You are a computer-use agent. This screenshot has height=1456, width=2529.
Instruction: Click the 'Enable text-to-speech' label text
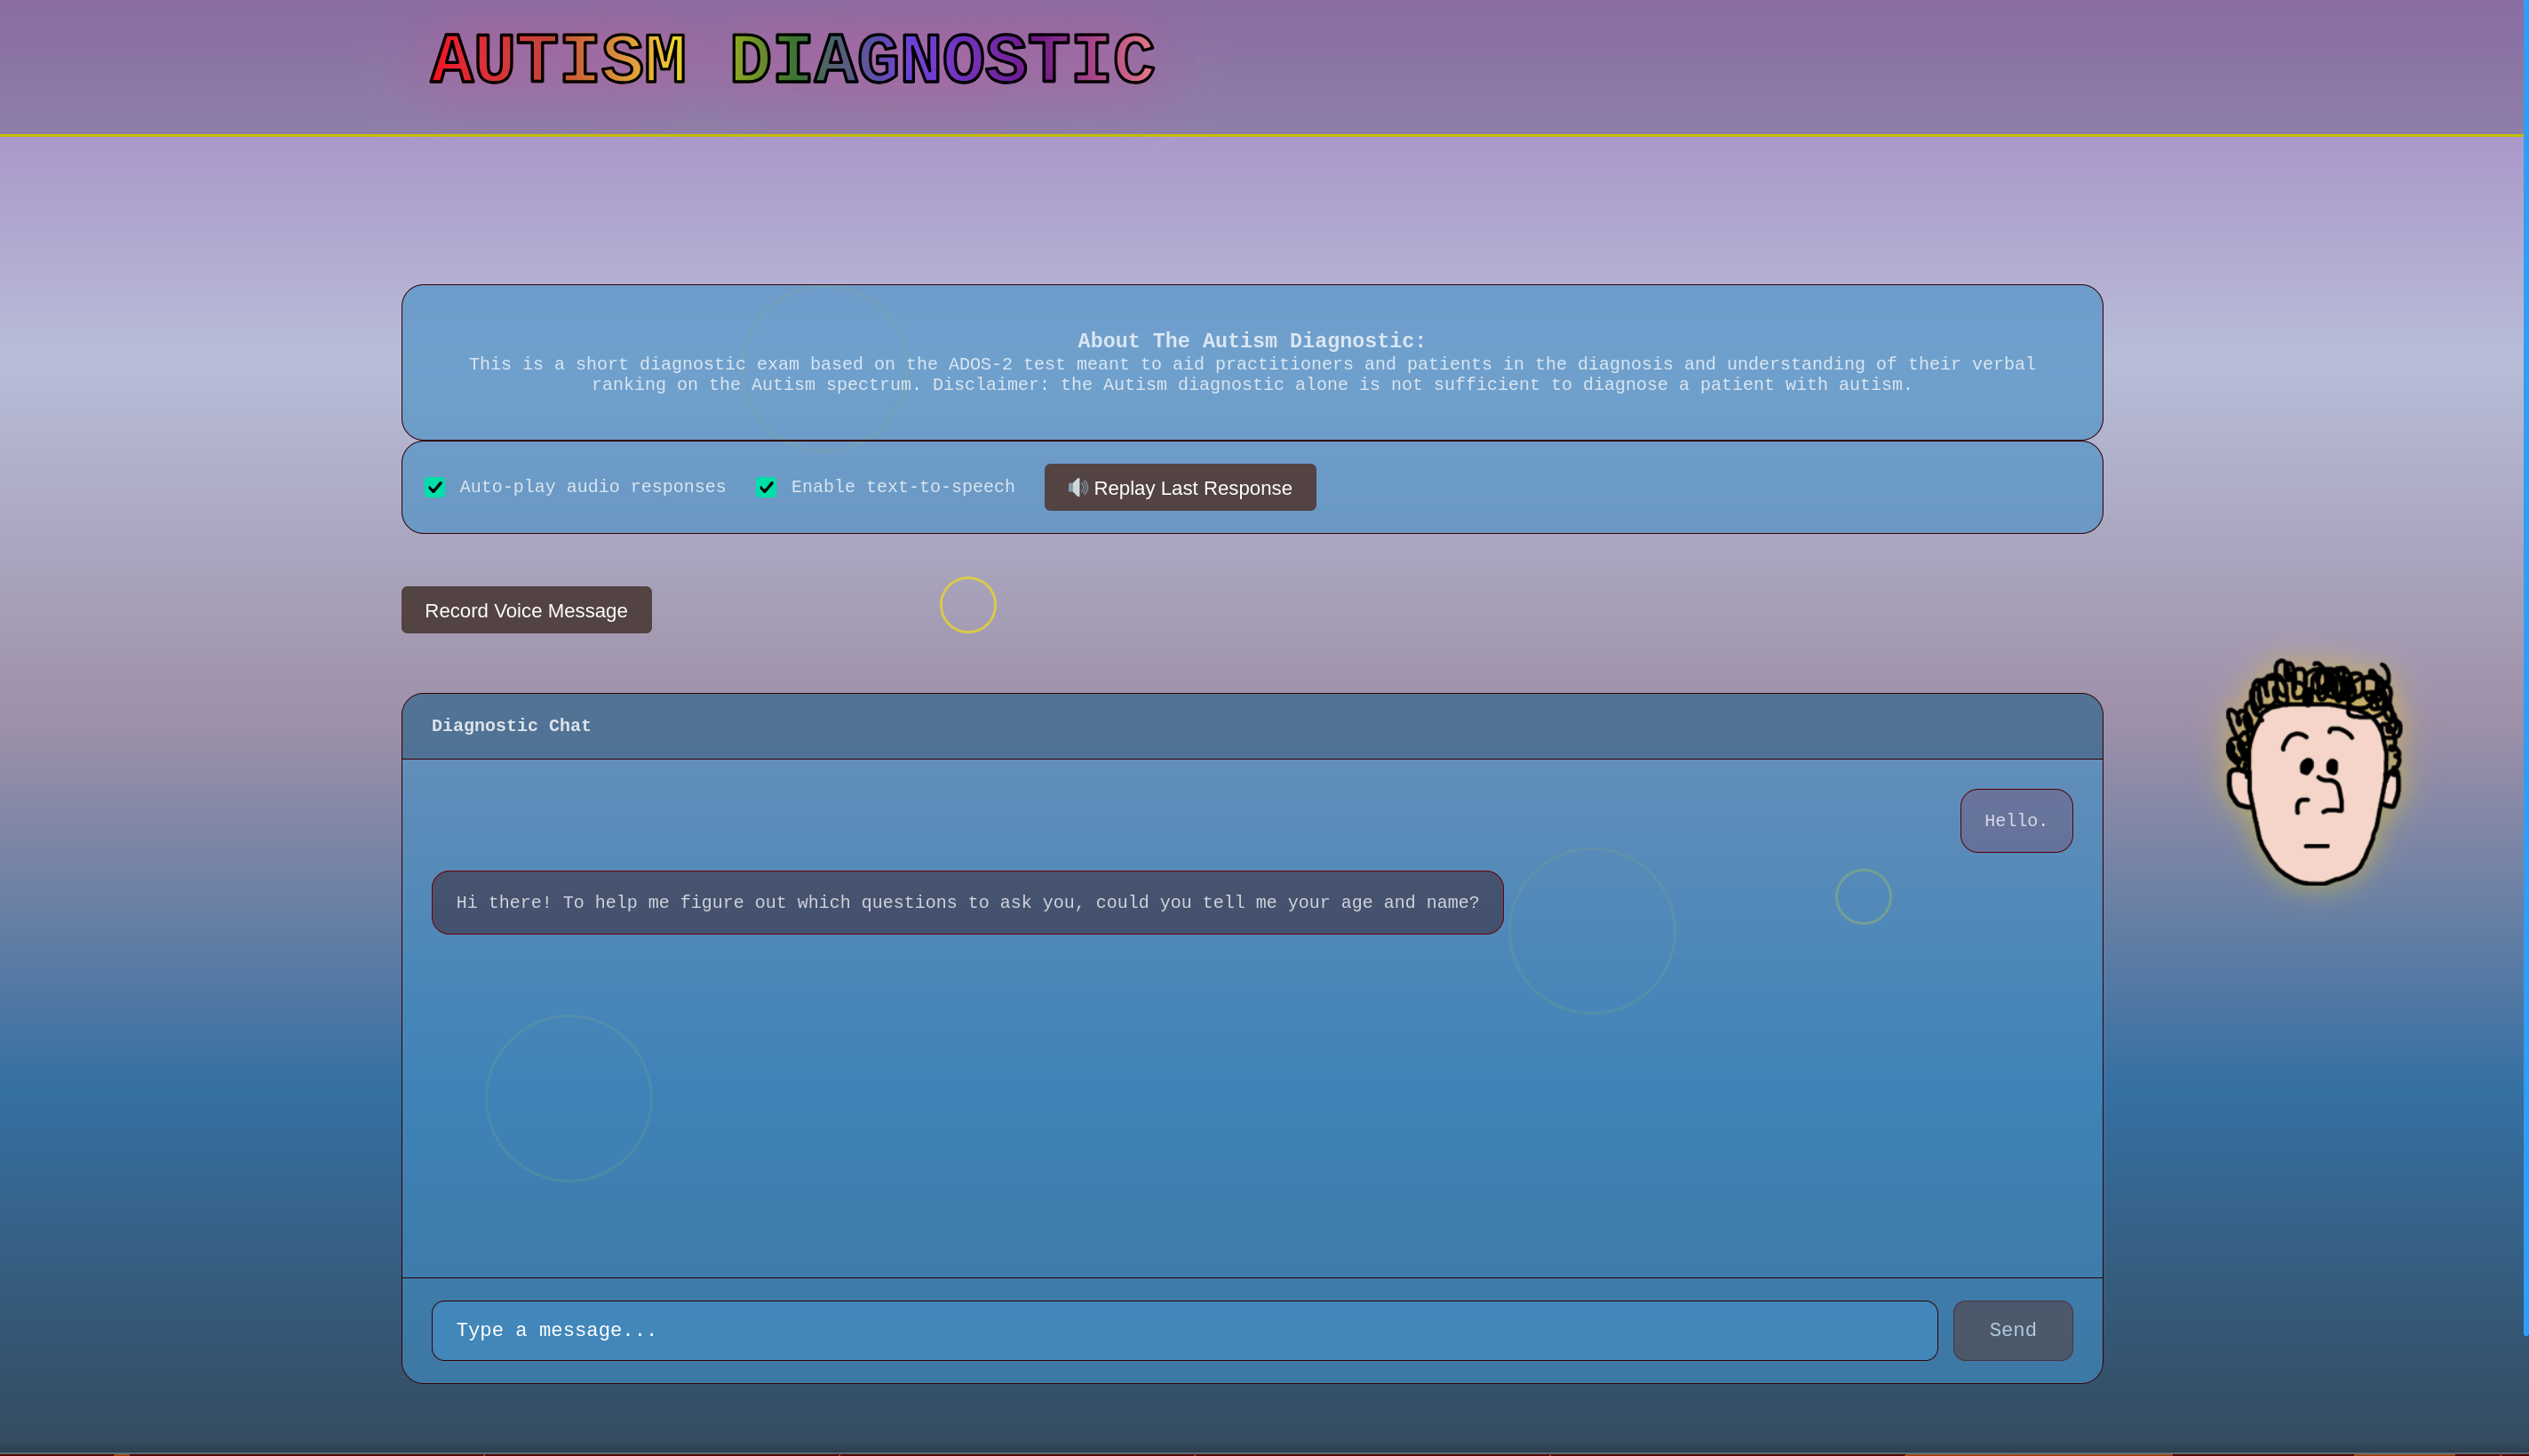coord(902,487)
